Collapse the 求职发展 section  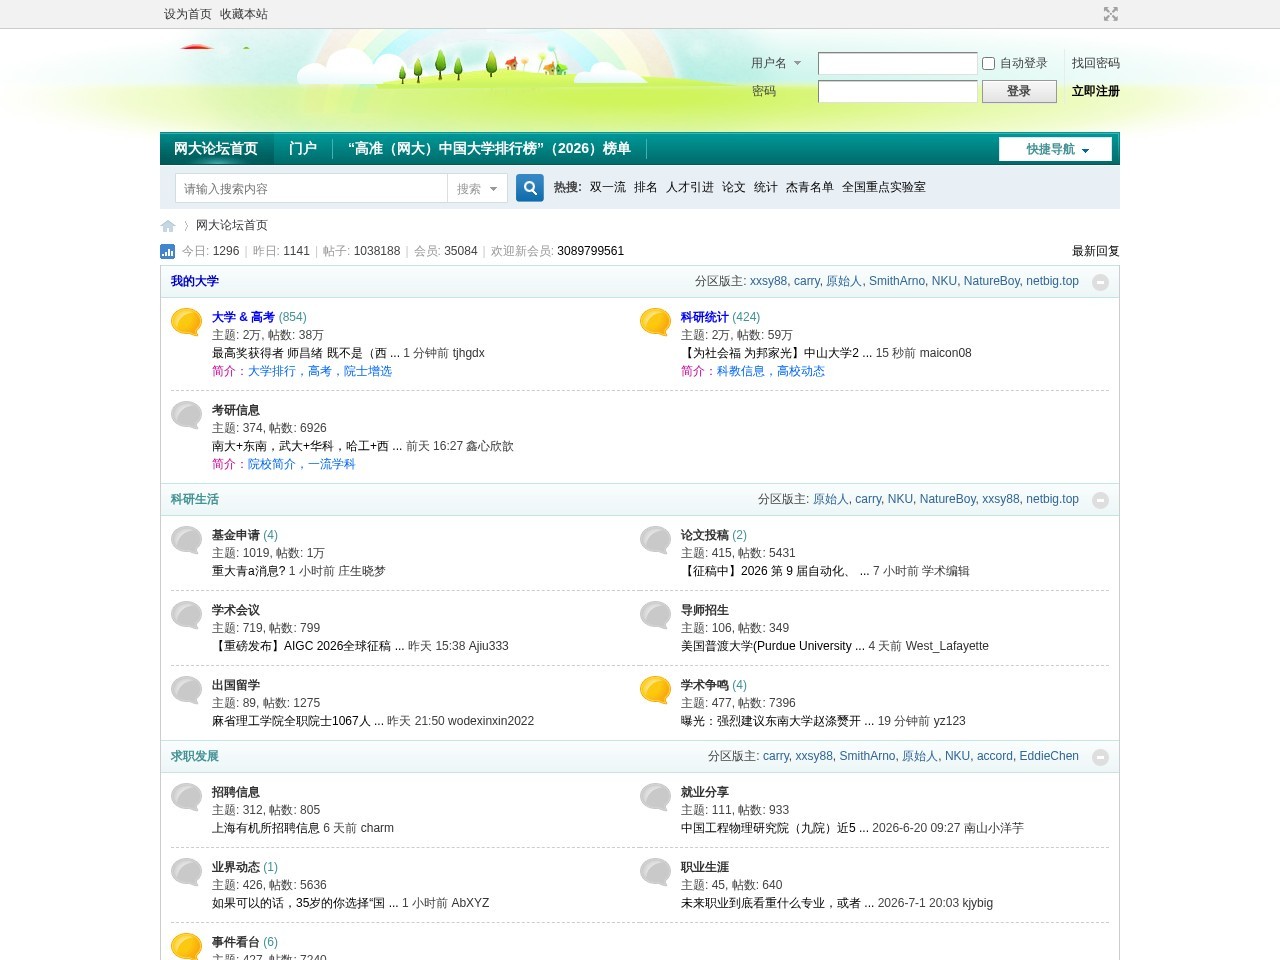pyautogui.click(x=1100, y=757)
